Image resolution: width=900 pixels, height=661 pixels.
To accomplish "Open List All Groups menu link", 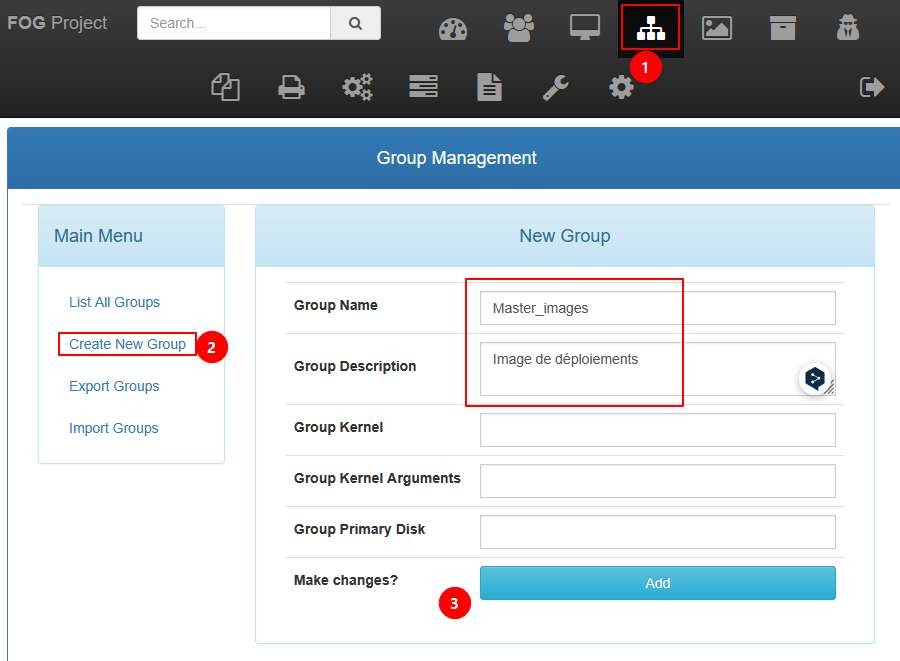I will click(x=114, y=302).
